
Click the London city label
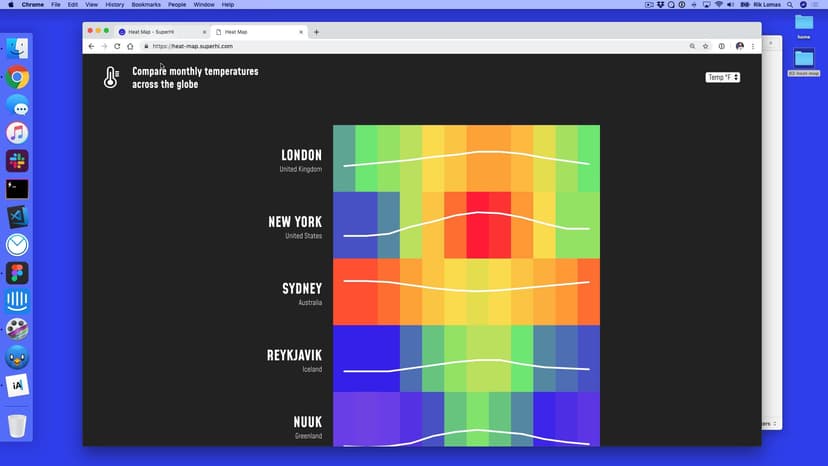301,155
